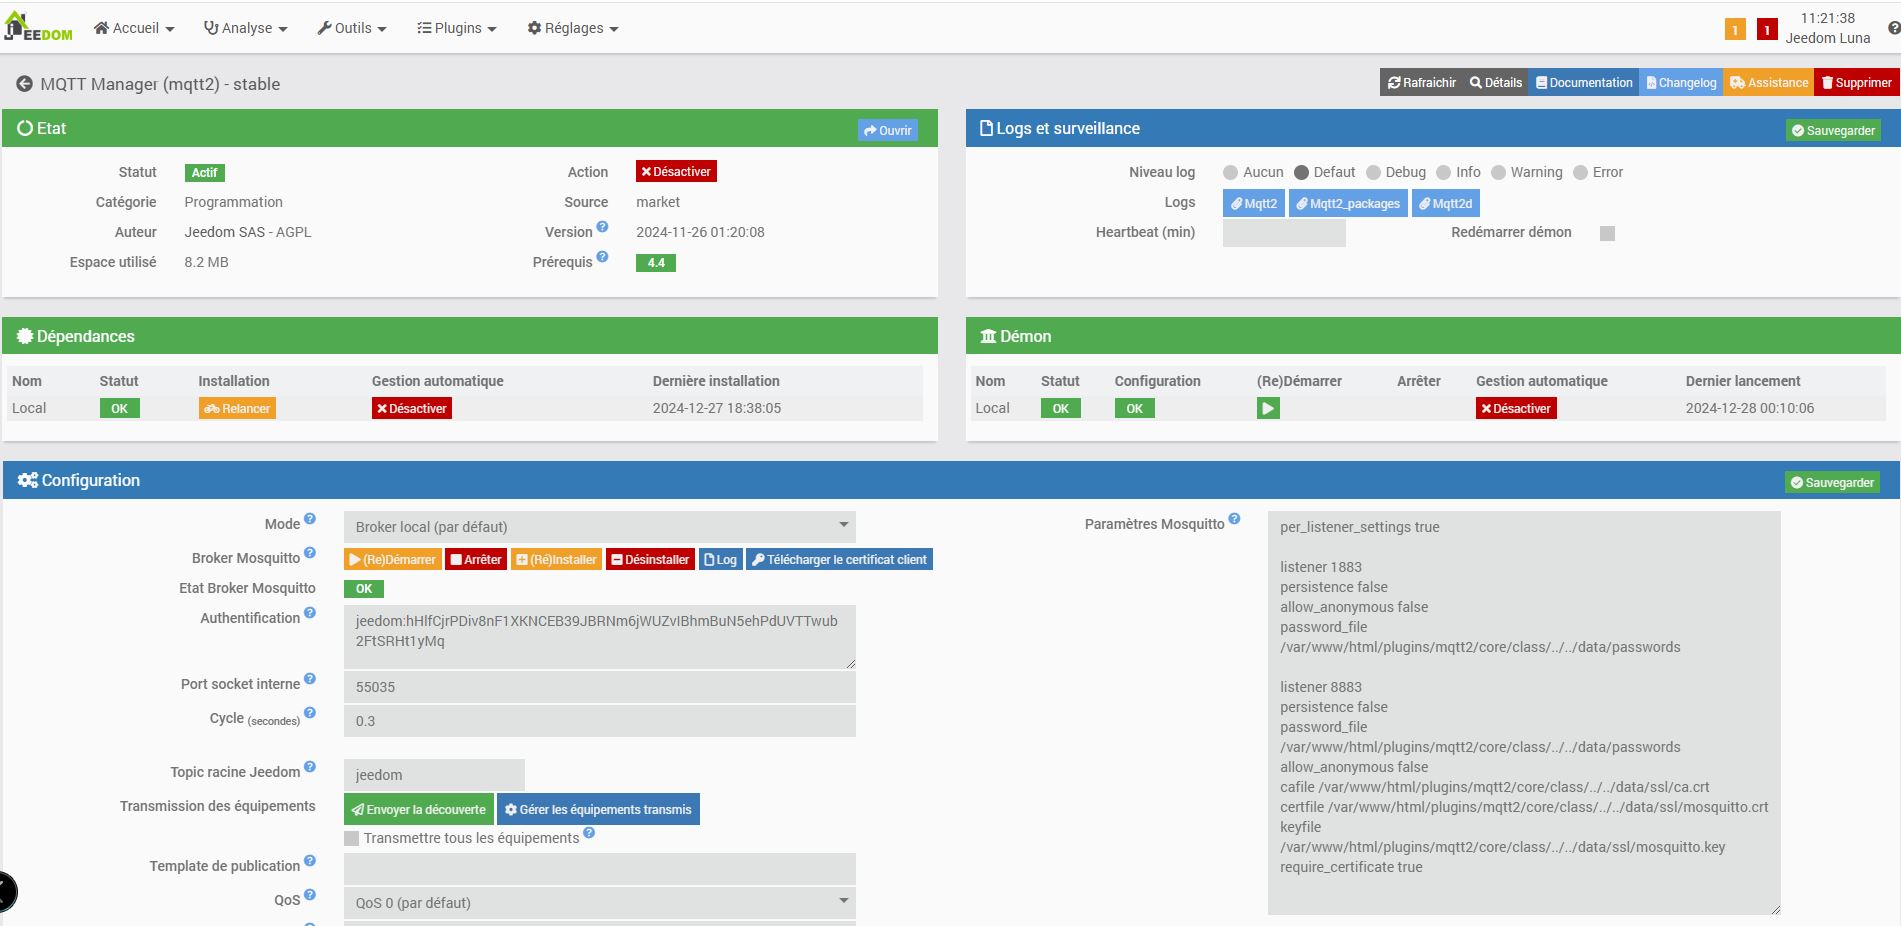Select Debug log level

1373,173
